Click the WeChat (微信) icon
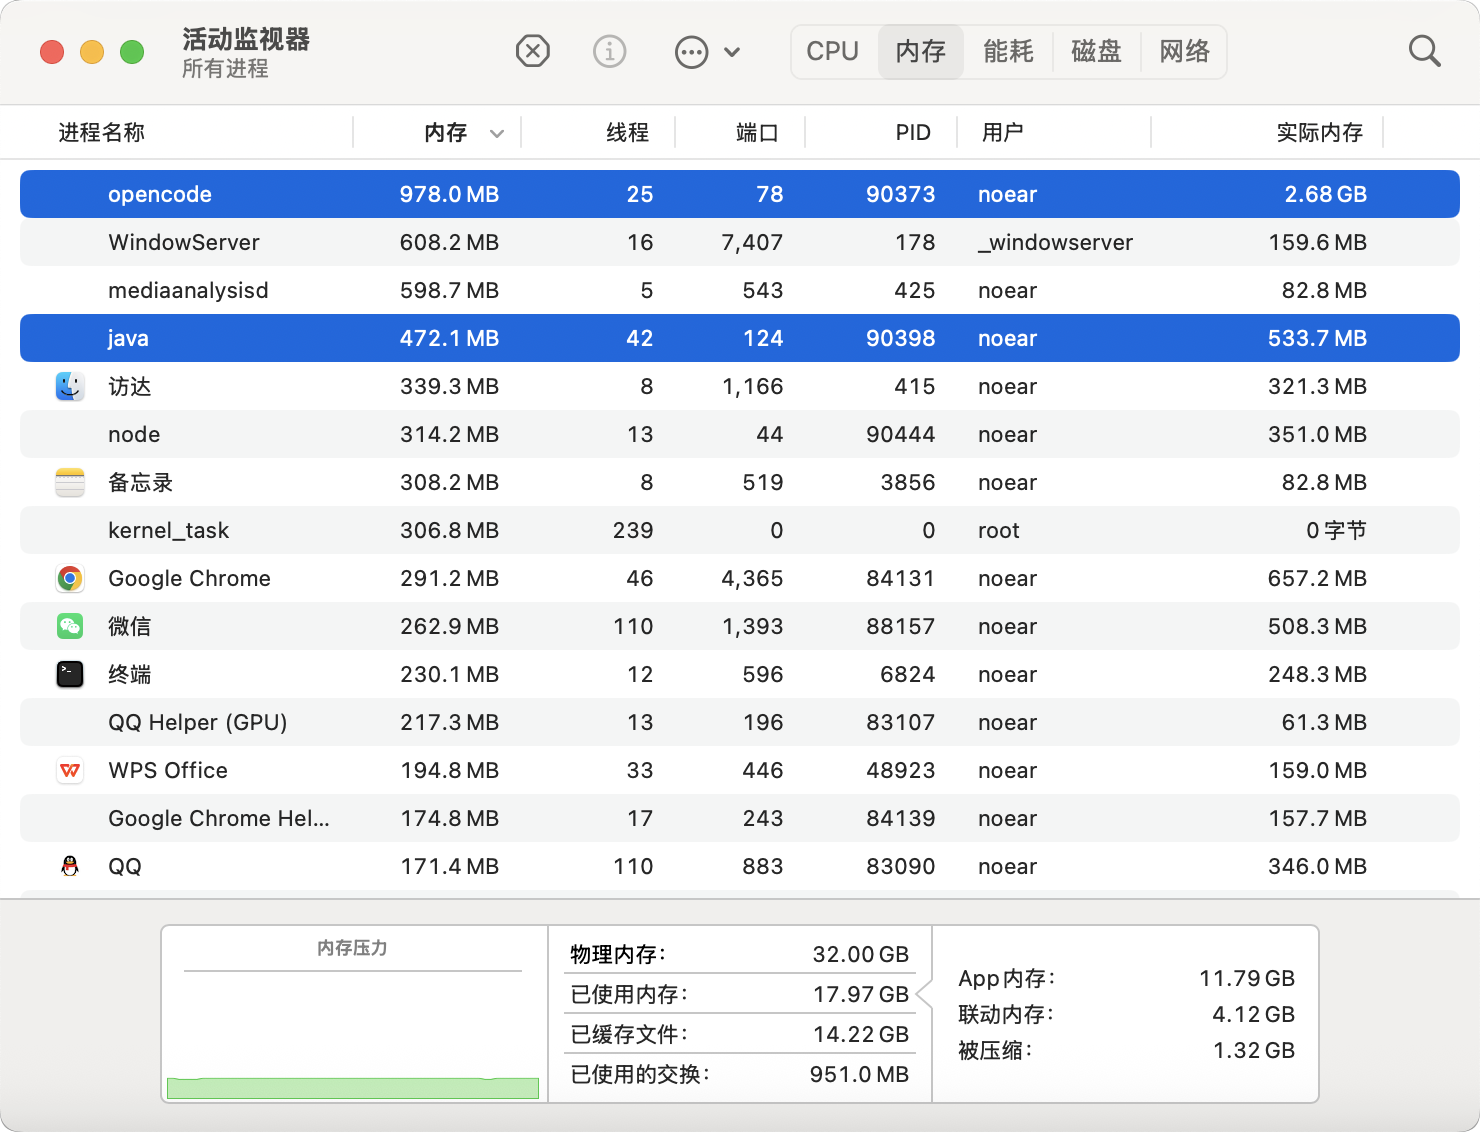This screenshot has width=1480, height=1132. click(70, 626)
